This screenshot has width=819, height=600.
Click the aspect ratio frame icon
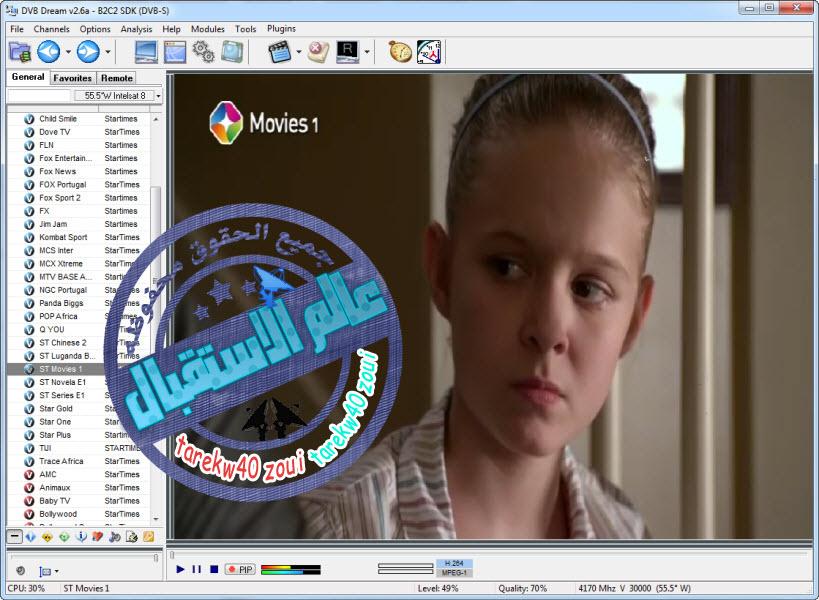coord(45,571)
